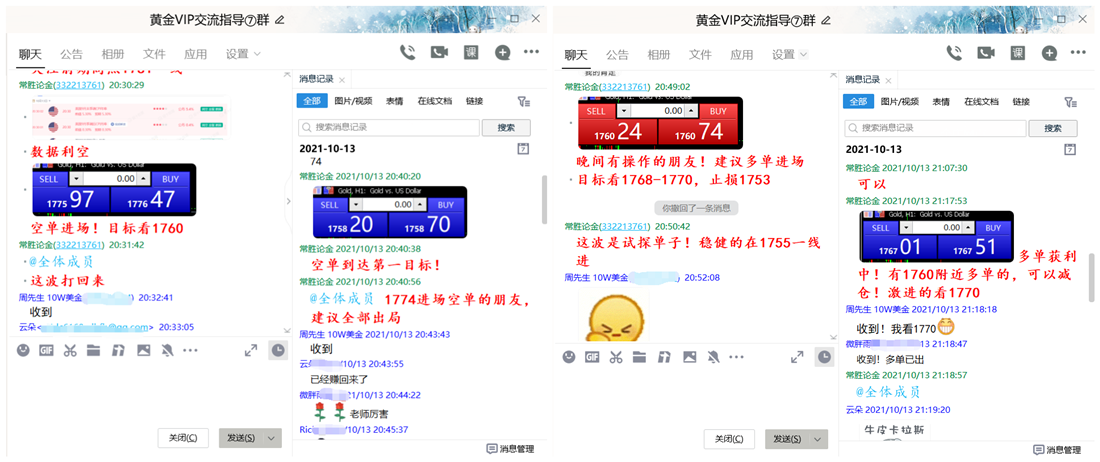The image size is (1100, 462).
Task: Select 表情 filter in left message record
Action: point(394,101)
